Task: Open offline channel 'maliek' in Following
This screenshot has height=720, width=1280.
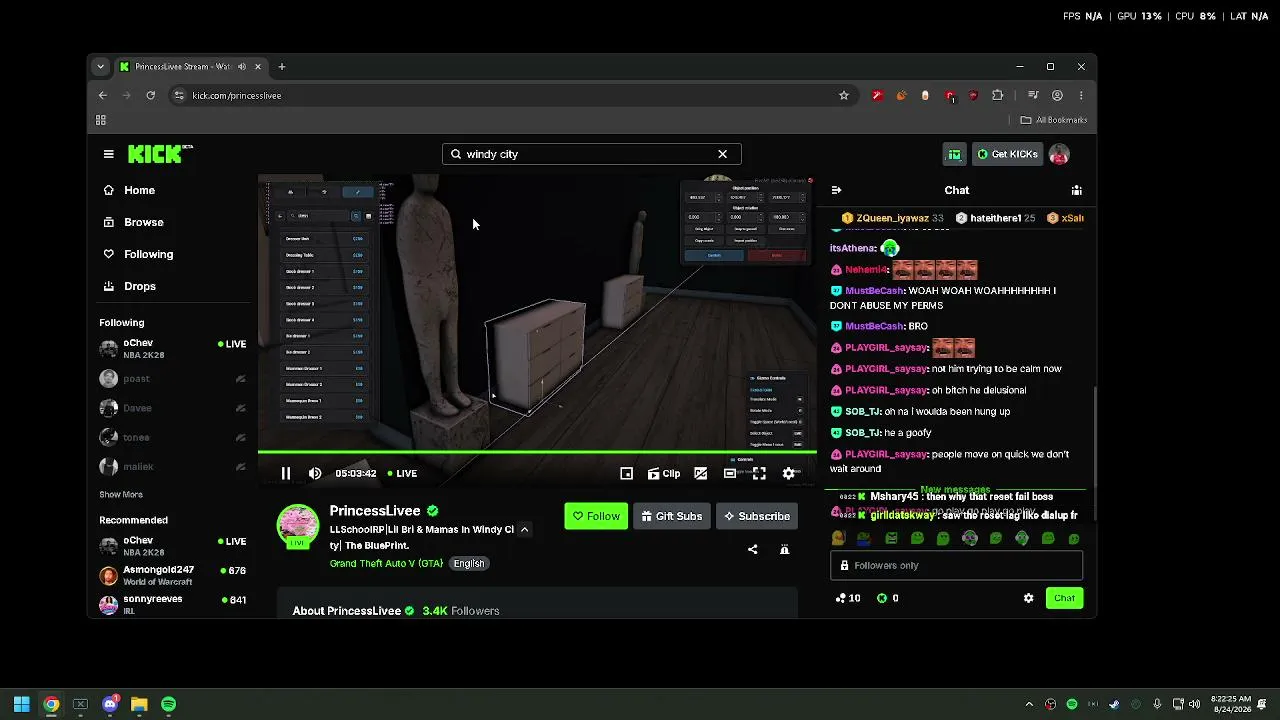Action: (173, 466)
